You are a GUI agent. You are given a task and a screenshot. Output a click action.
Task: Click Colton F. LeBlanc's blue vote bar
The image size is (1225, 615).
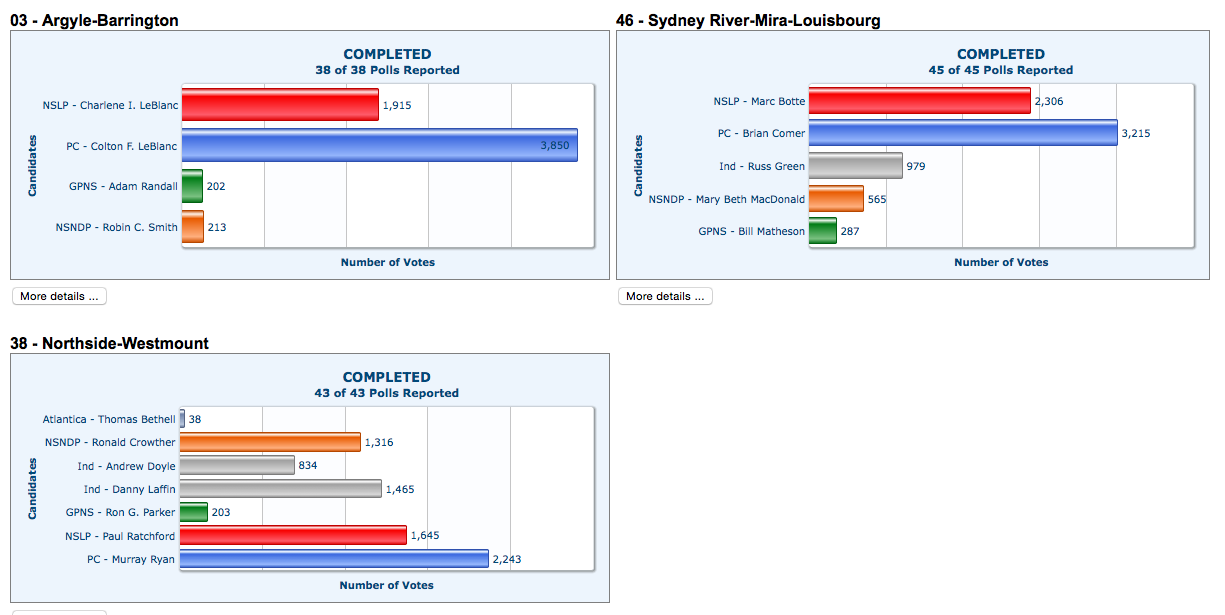click(x=379, y=145)
